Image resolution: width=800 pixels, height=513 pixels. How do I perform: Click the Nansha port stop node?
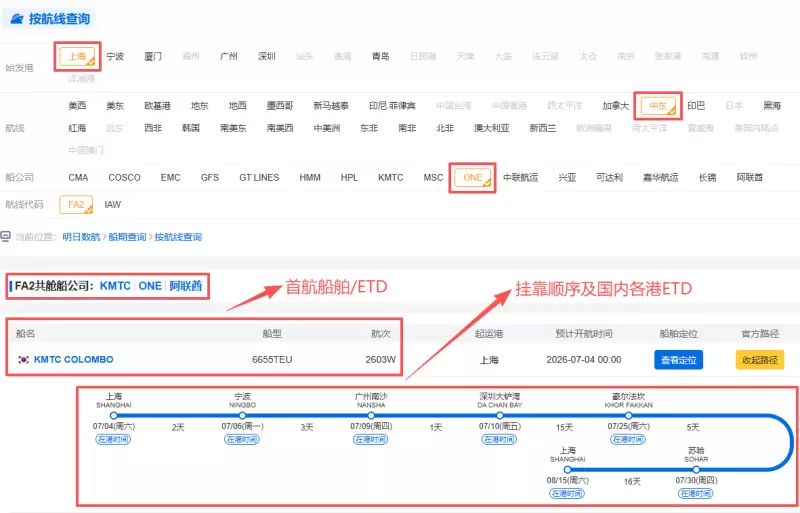pos(371,416)
